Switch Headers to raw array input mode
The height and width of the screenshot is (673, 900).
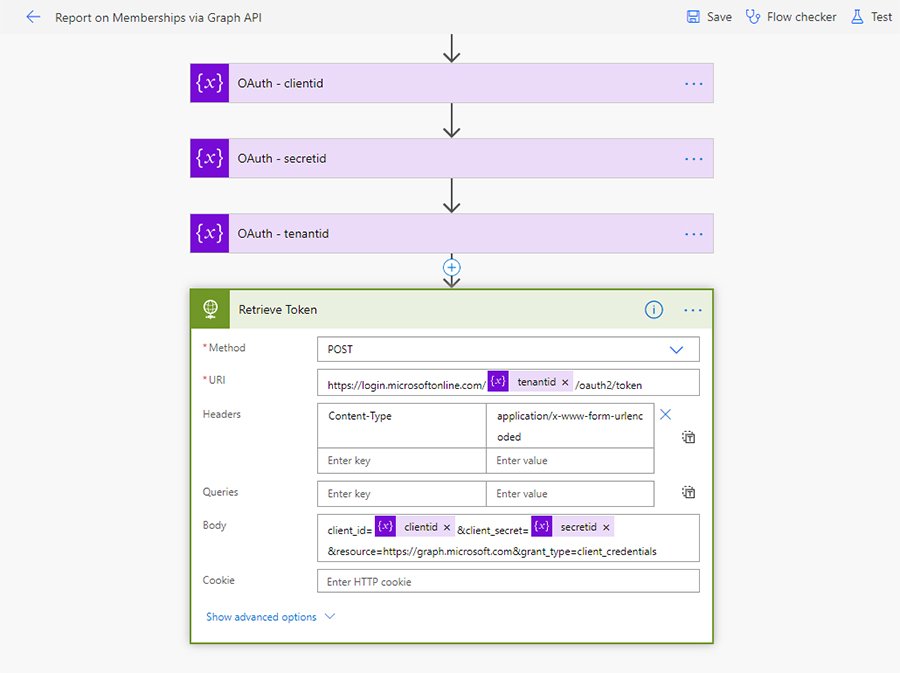point(686,437)
